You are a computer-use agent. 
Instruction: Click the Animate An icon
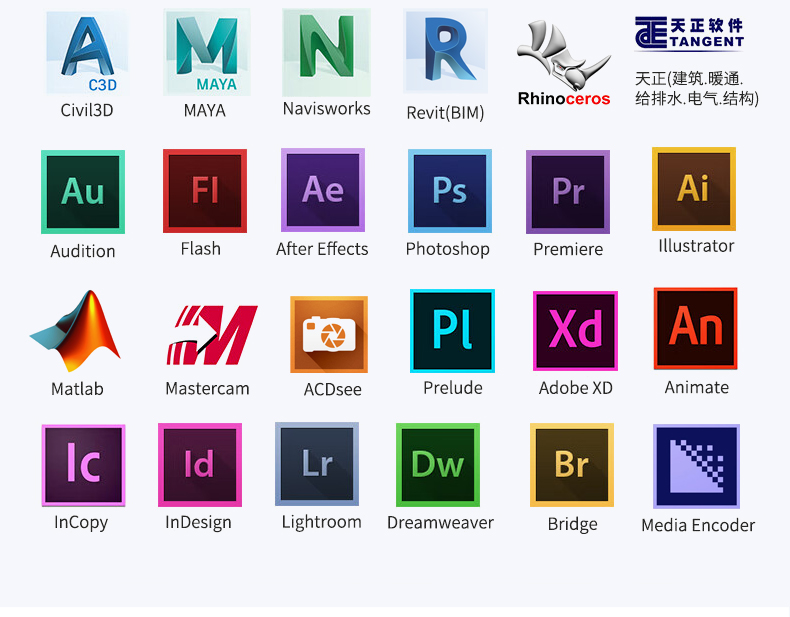[x=696, y=328]
